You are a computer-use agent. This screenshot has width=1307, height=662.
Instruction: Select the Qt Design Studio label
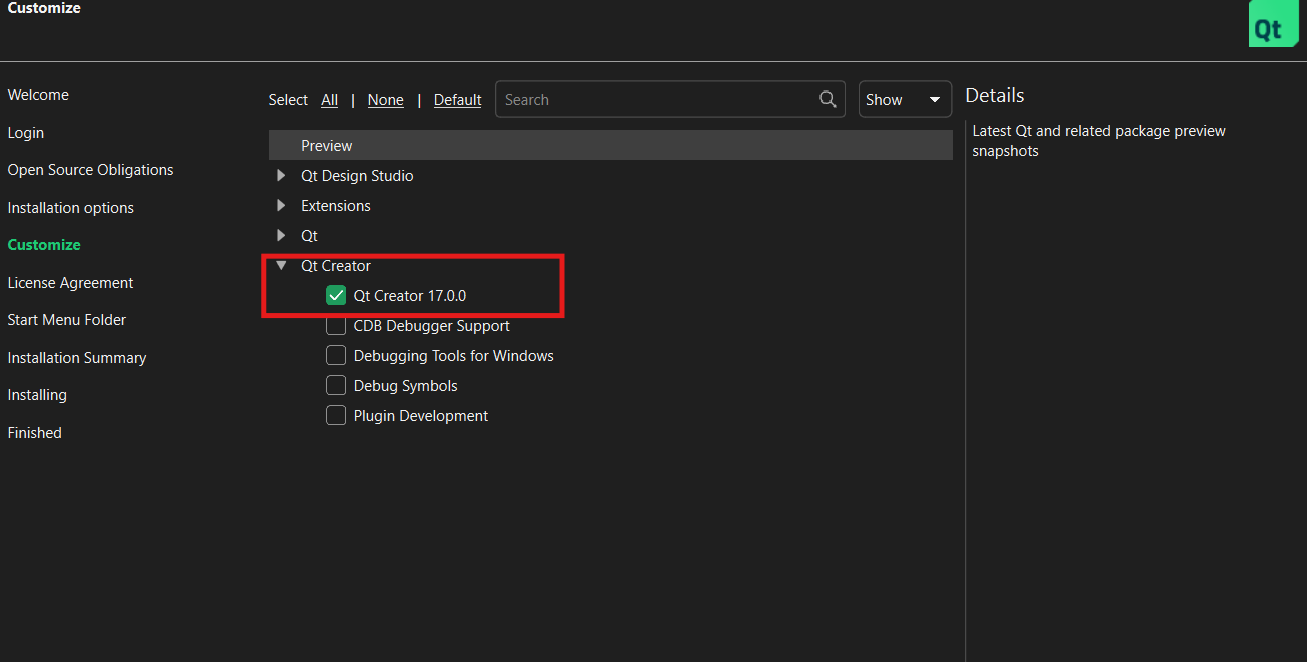(x=357, y=176)
